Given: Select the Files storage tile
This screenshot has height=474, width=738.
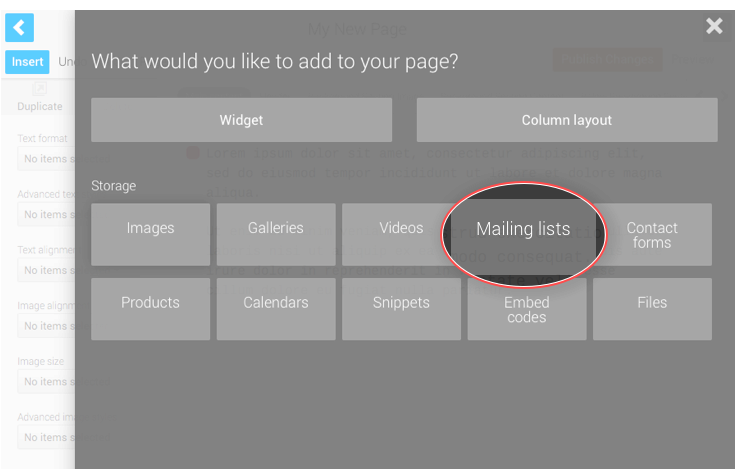Looking at the screenshot, I should click(x=652, y=309).
